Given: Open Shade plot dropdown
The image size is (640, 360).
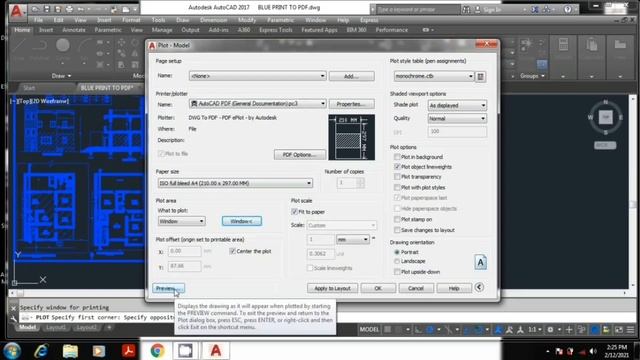Looking at the screenshot, I should pos(457,105).
